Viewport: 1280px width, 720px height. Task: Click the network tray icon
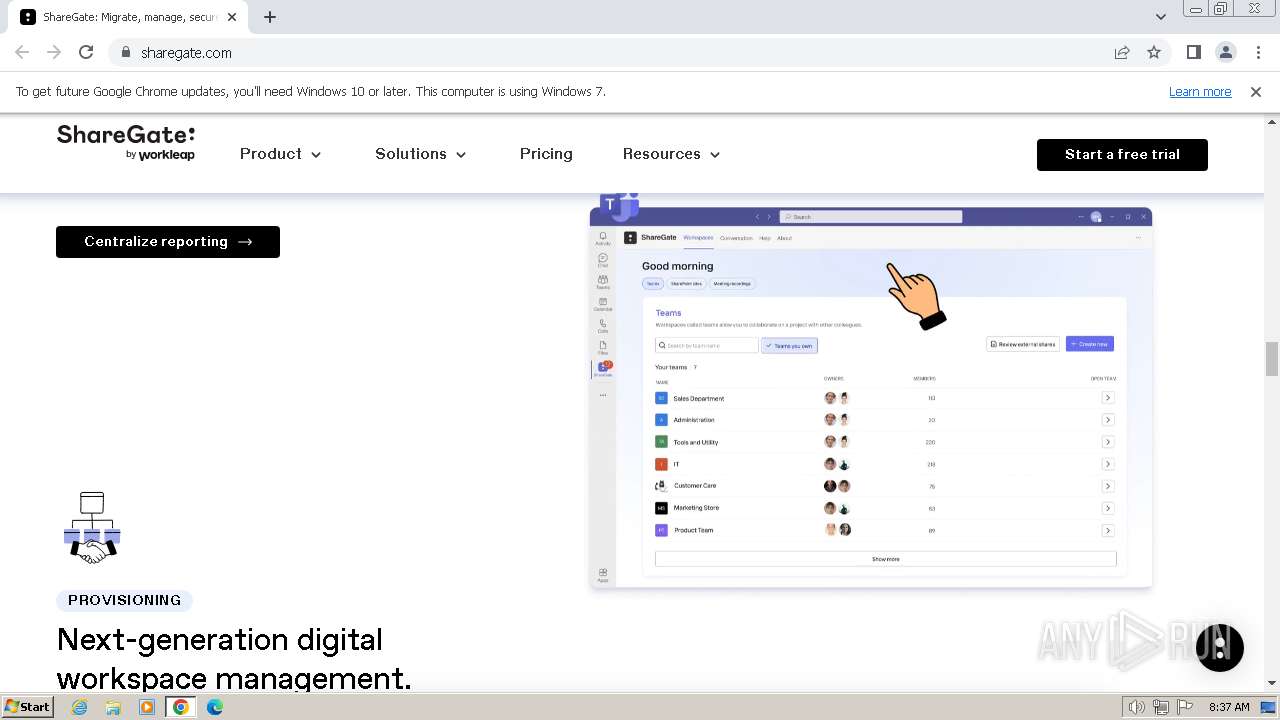(1161, 707)
